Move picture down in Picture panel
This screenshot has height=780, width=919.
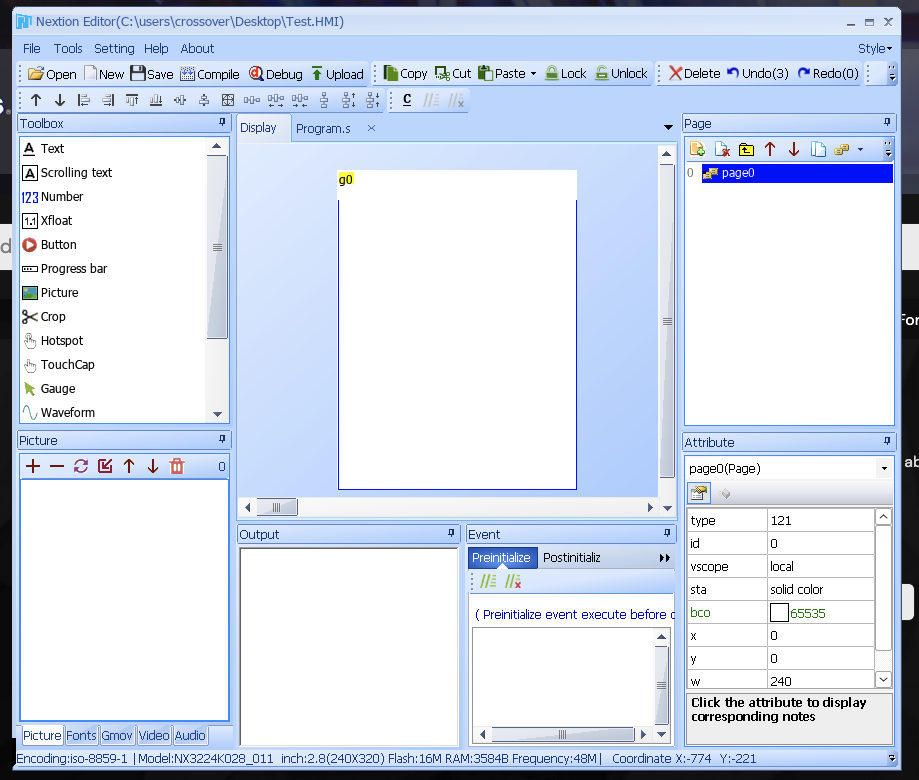coord(153,466)
